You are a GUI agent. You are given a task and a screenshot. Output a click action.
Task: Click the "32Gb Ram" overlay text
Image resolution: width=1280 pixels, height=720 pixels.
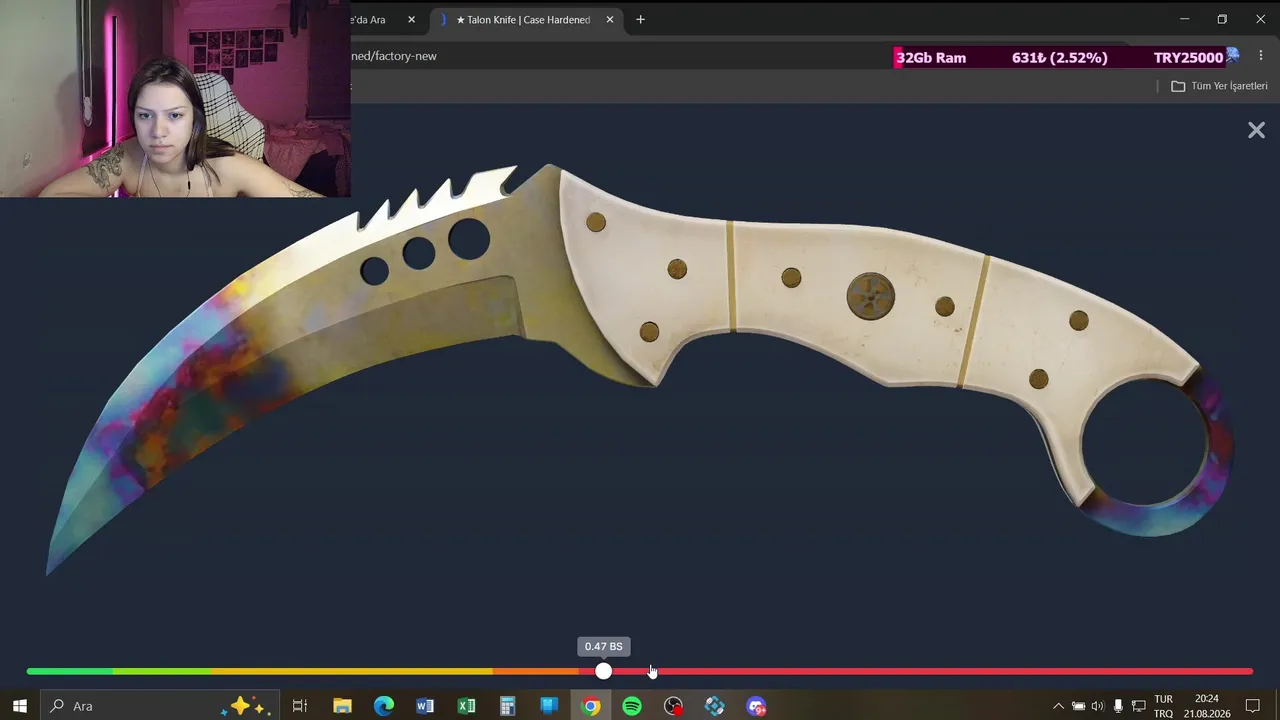(x=930, y=58)
